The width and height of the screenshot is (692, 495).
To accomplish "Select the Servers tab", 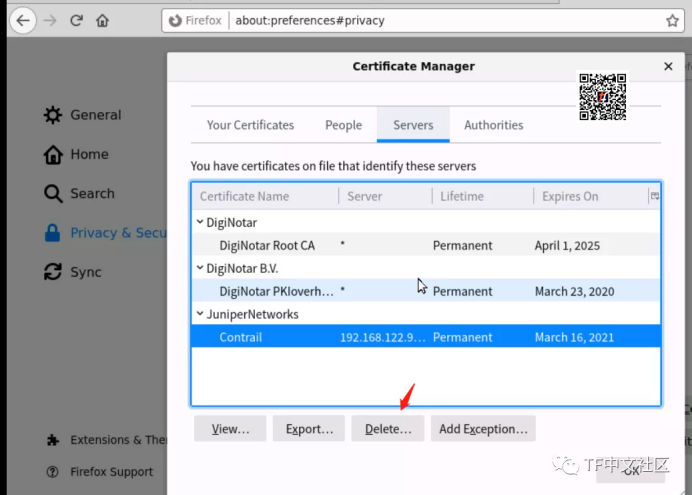I will click(413, 125).
